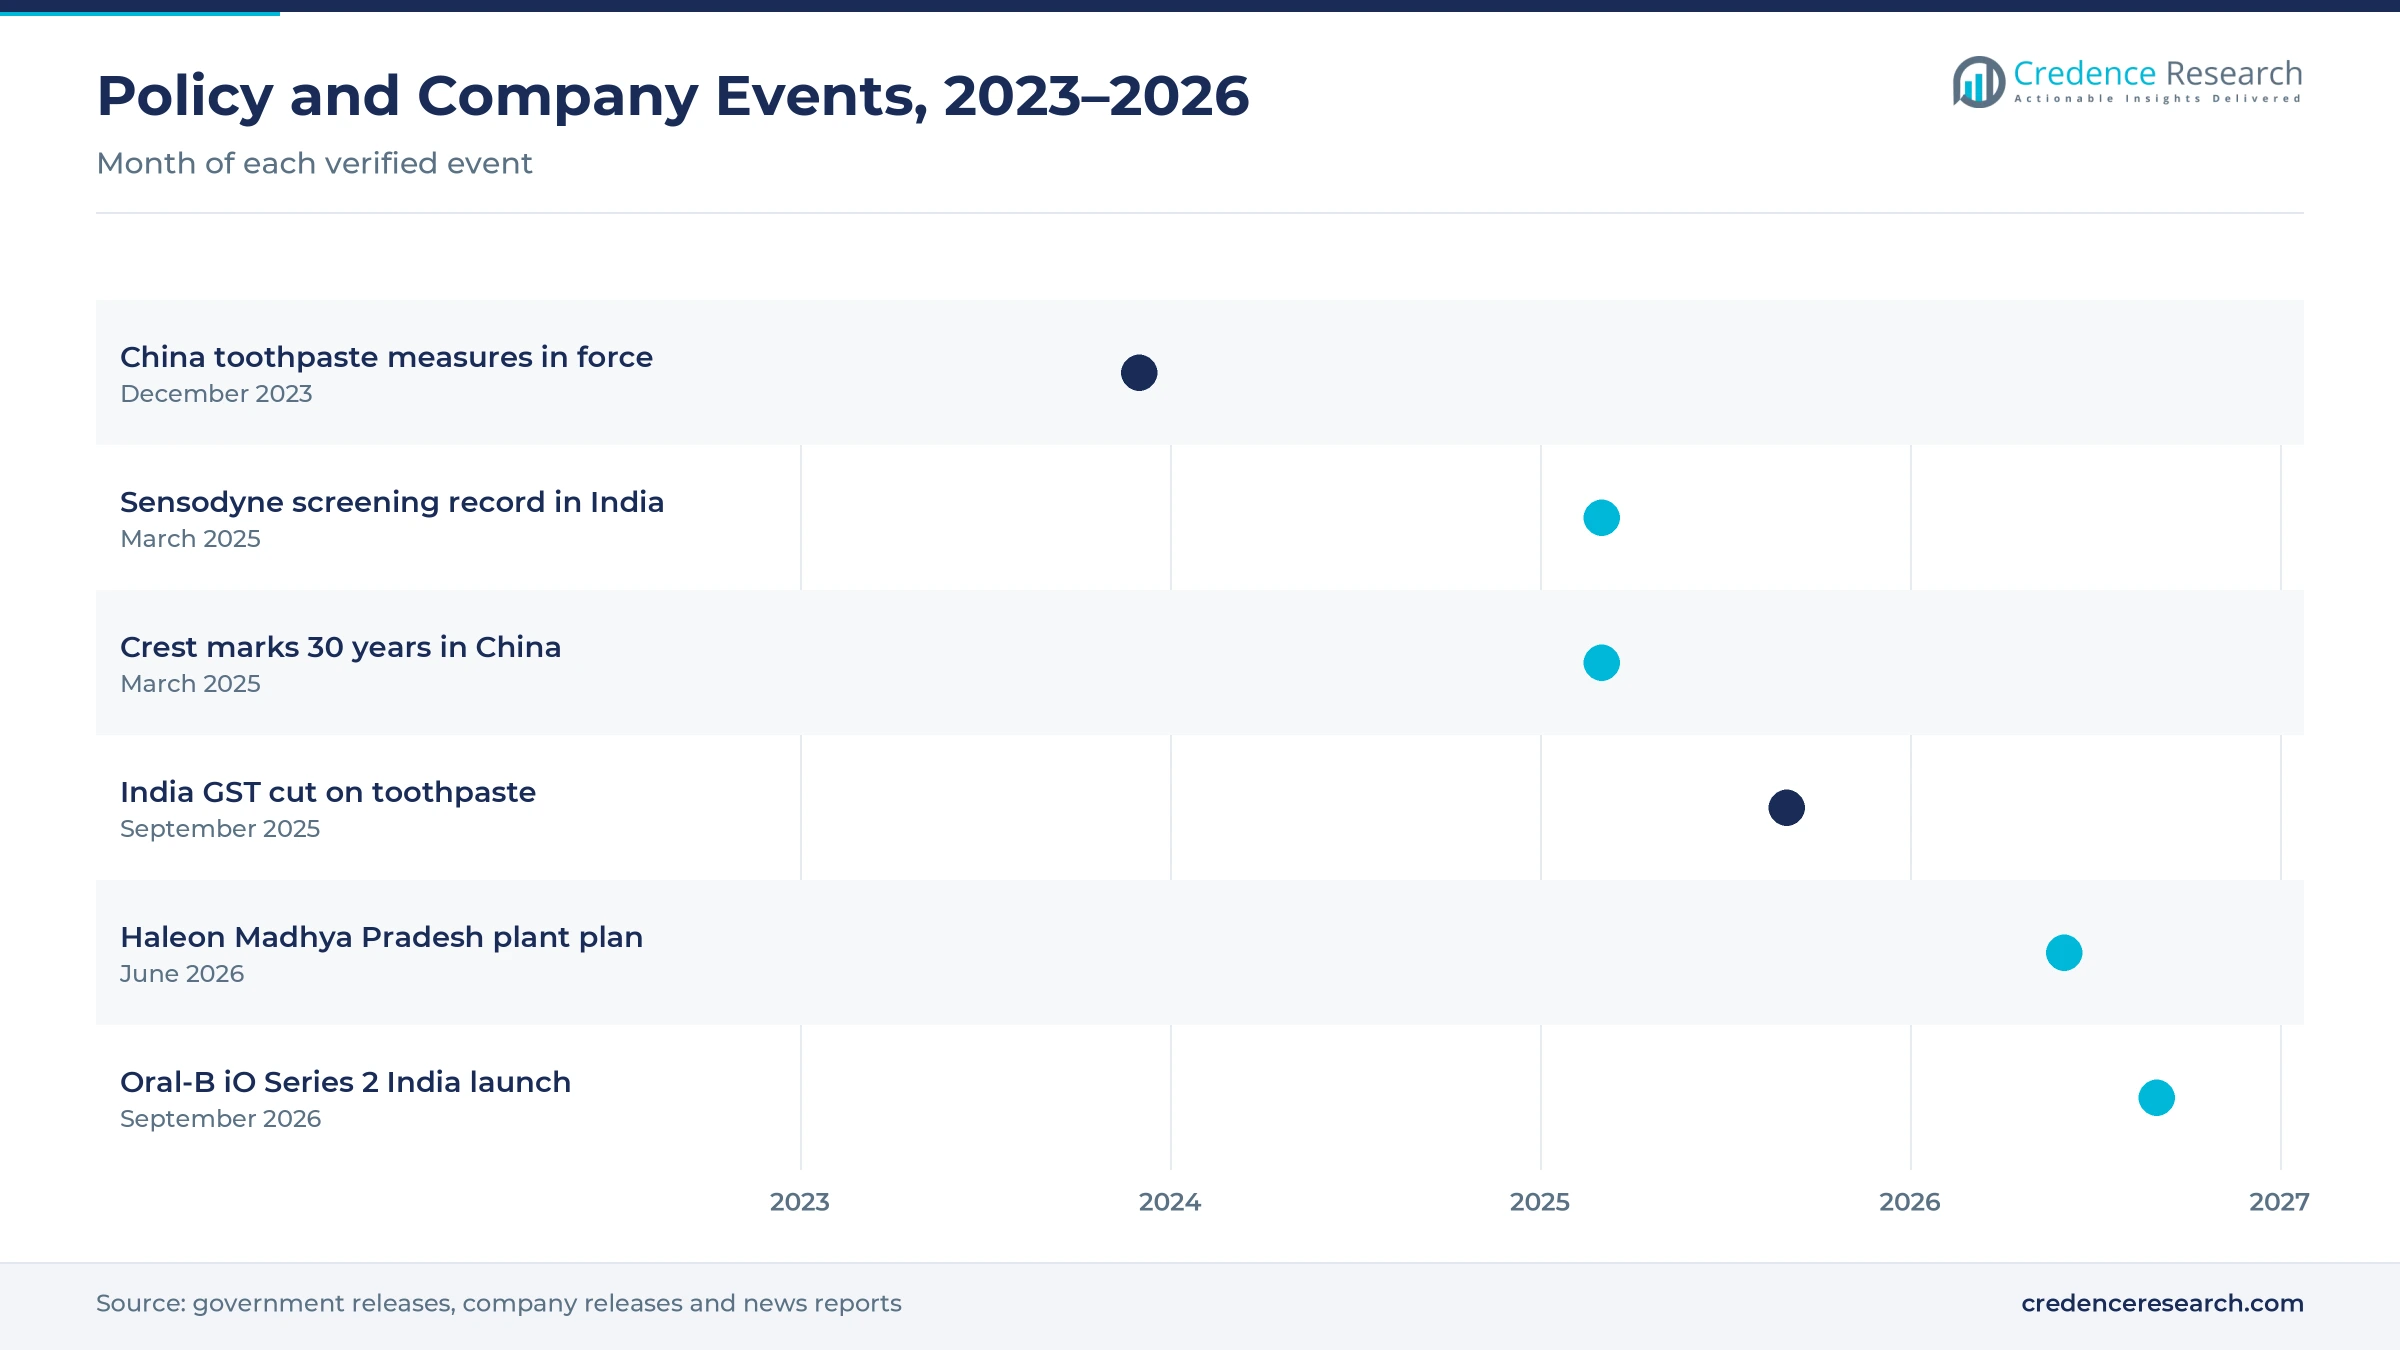
Task: Select the Crest 30 years marker dot
Action: (x=1601, y=663)
